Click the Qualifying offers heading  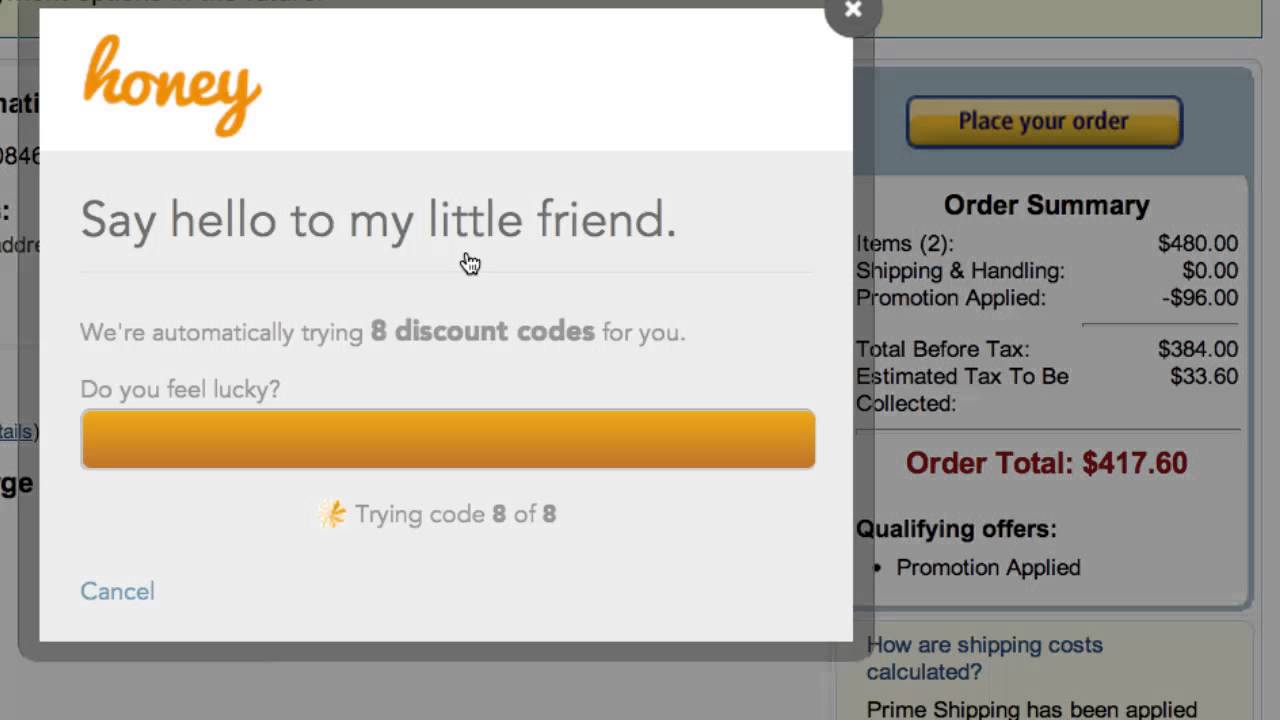[x=956, y=529]
